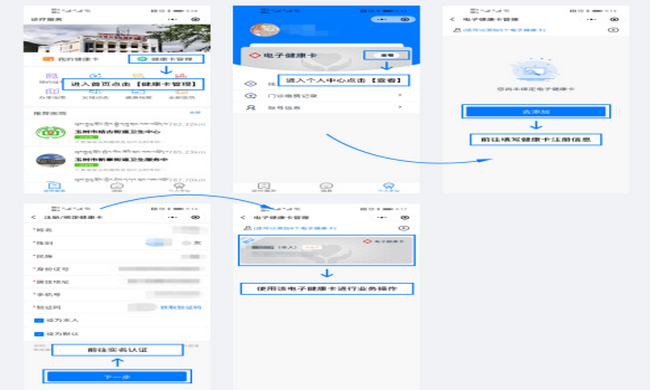The width and height of the screenshot is (650, 390).
Task: Select the bound electronic health card
Action: [x=327, y=250]
